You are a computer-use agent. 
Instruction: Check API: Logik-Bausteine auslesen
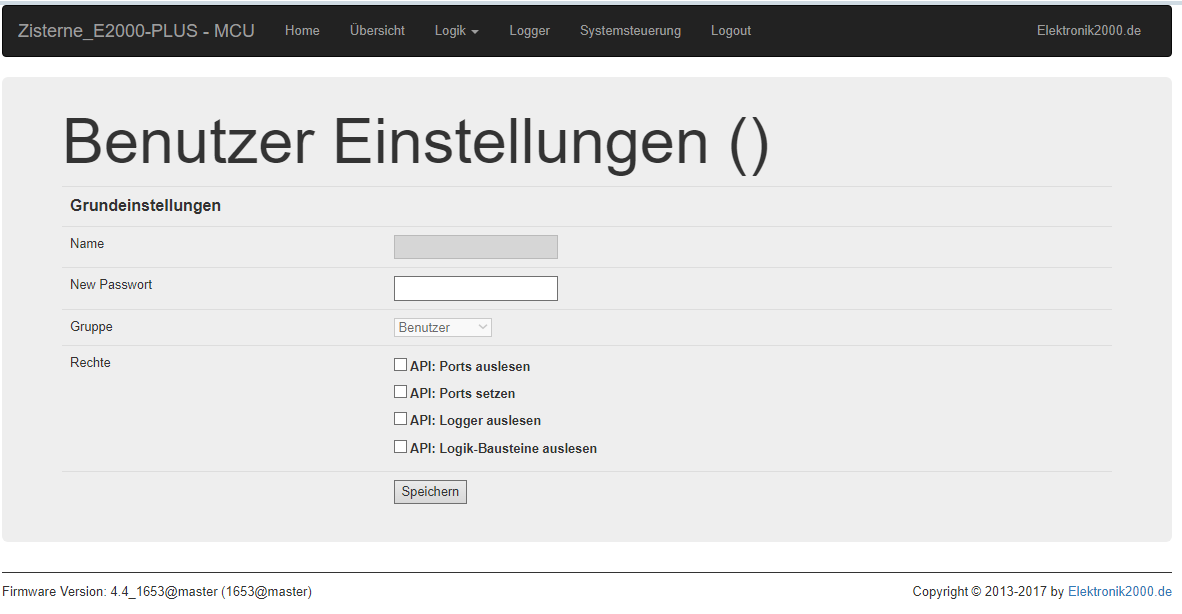pos(400,447)
